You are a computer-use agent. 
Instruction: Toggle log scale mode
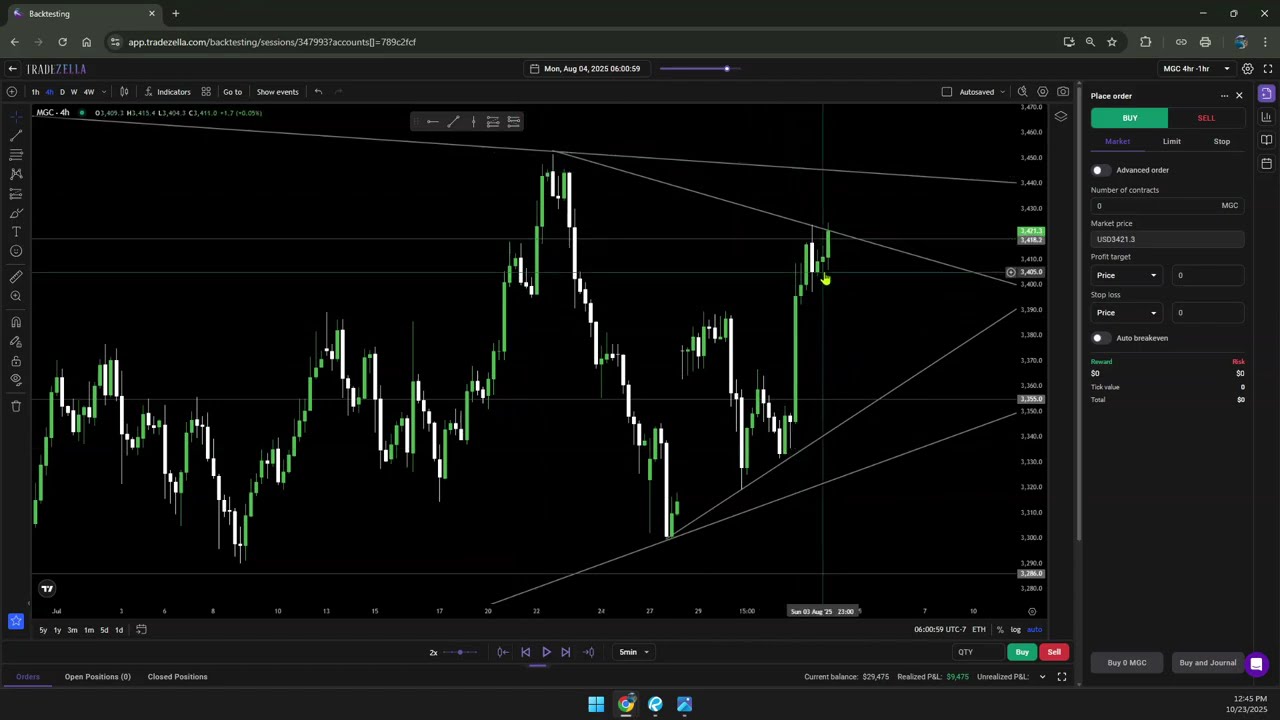click(1015, 630)
